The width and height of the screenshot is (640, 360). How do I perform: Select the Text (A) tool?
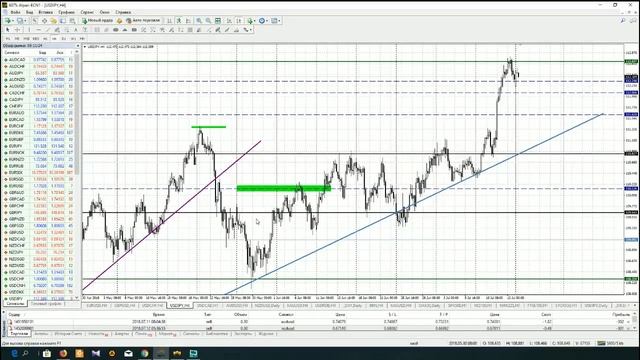pos(76,30)
